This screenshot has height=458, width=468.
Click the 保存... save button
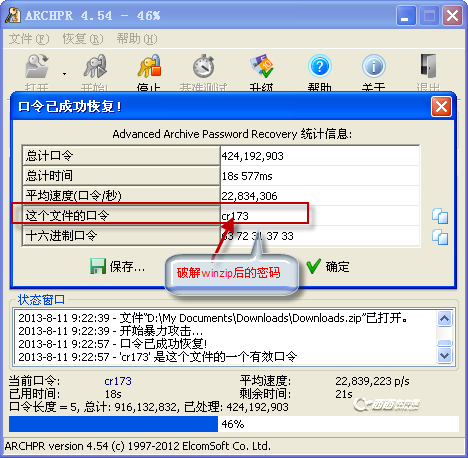[x=117, y=267]
